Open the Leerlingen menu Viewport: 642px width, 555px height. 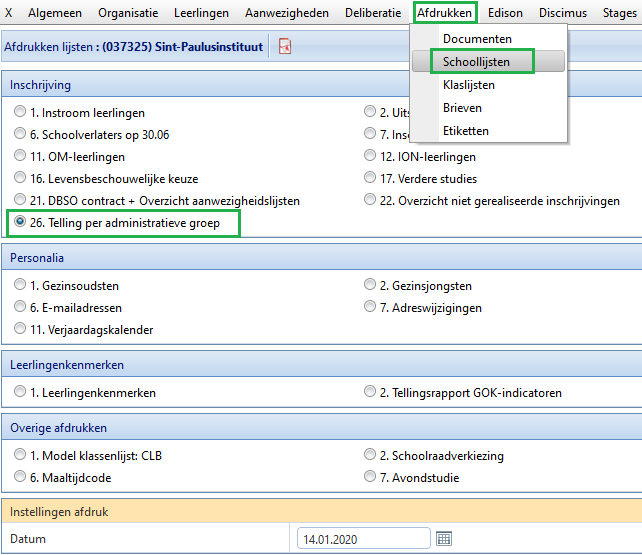coord(201,13)
